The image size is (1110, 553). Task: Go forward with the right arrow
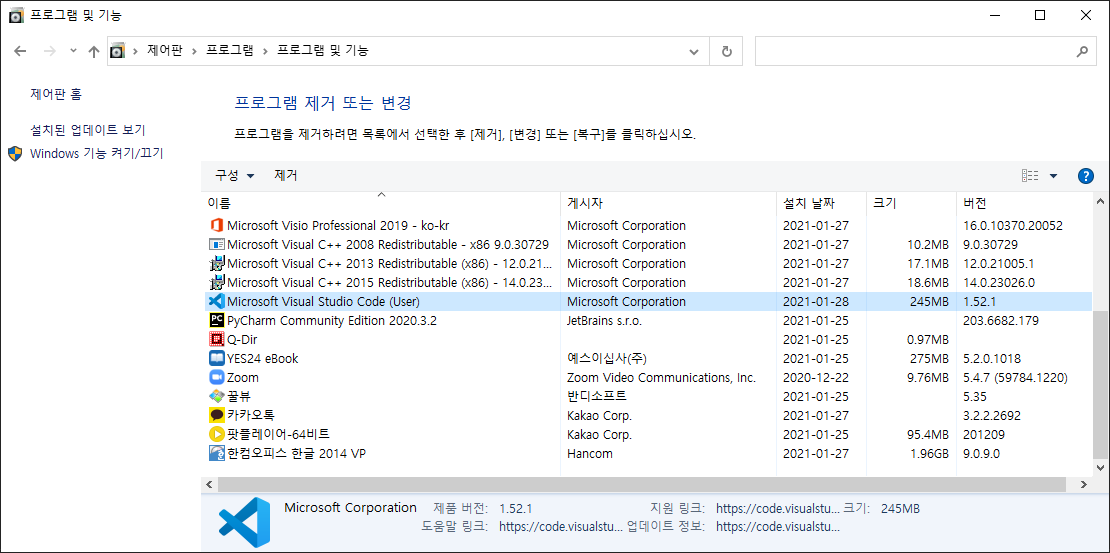[49, 51]
